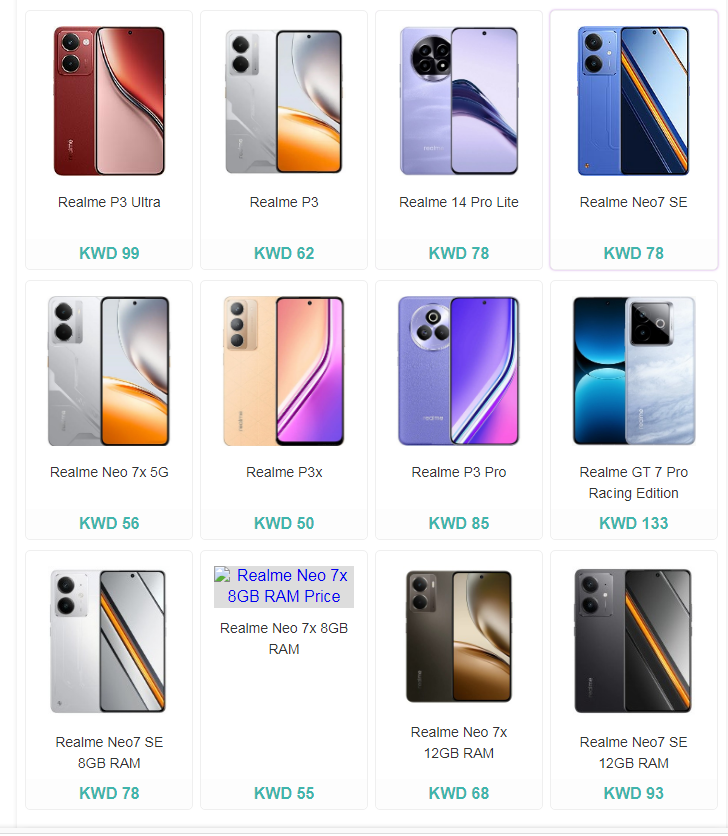Open the red Realme P3 Ultra phone image
This screenshot has height=836, width=728.
[x=109, y=101]
